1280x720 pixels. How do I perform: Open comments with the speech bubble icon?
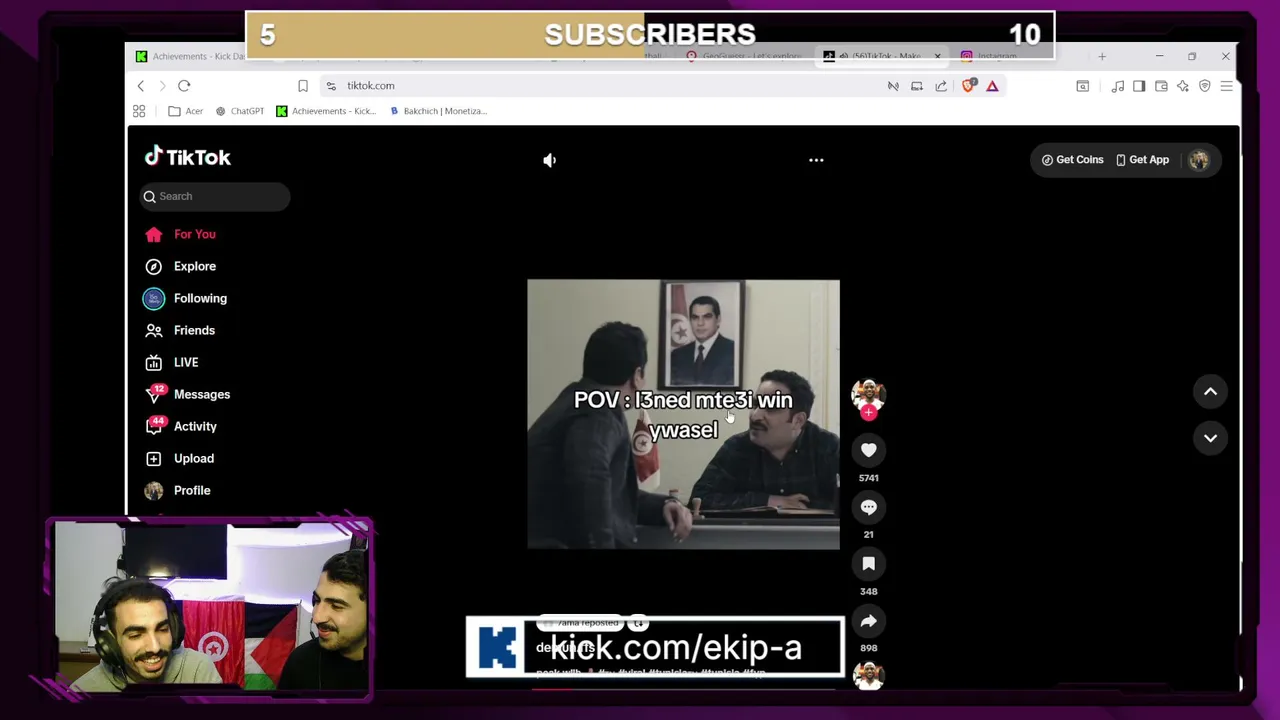868,508
